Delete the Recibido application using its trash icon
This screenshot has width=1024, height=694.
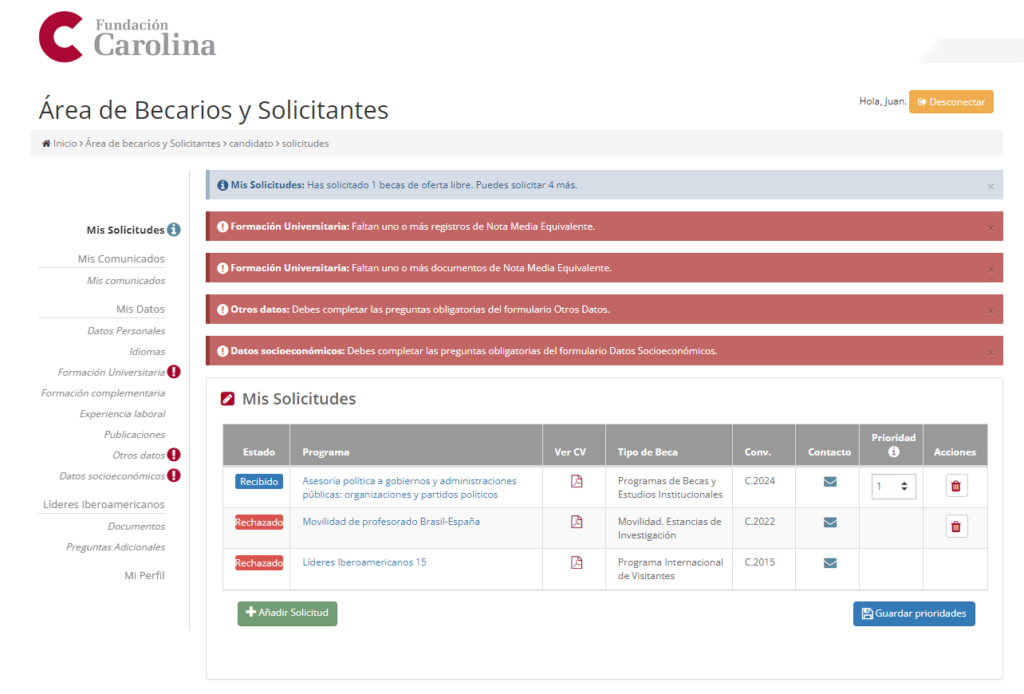click(955, 484)
